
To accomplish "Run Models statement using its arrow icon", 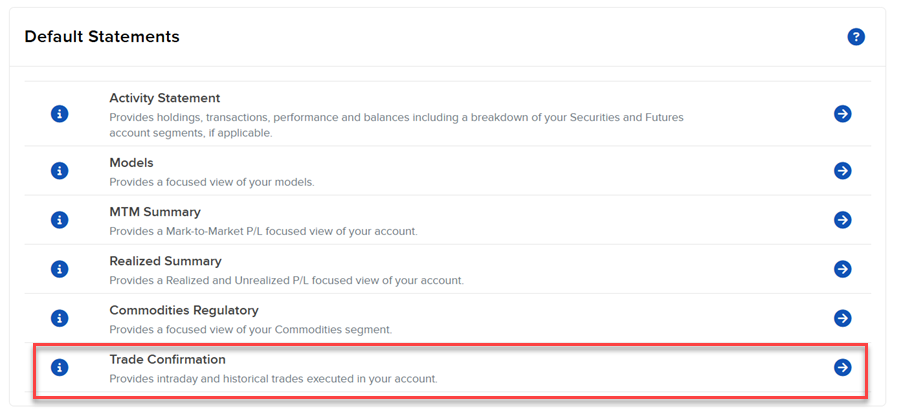I will coord(843,171).
